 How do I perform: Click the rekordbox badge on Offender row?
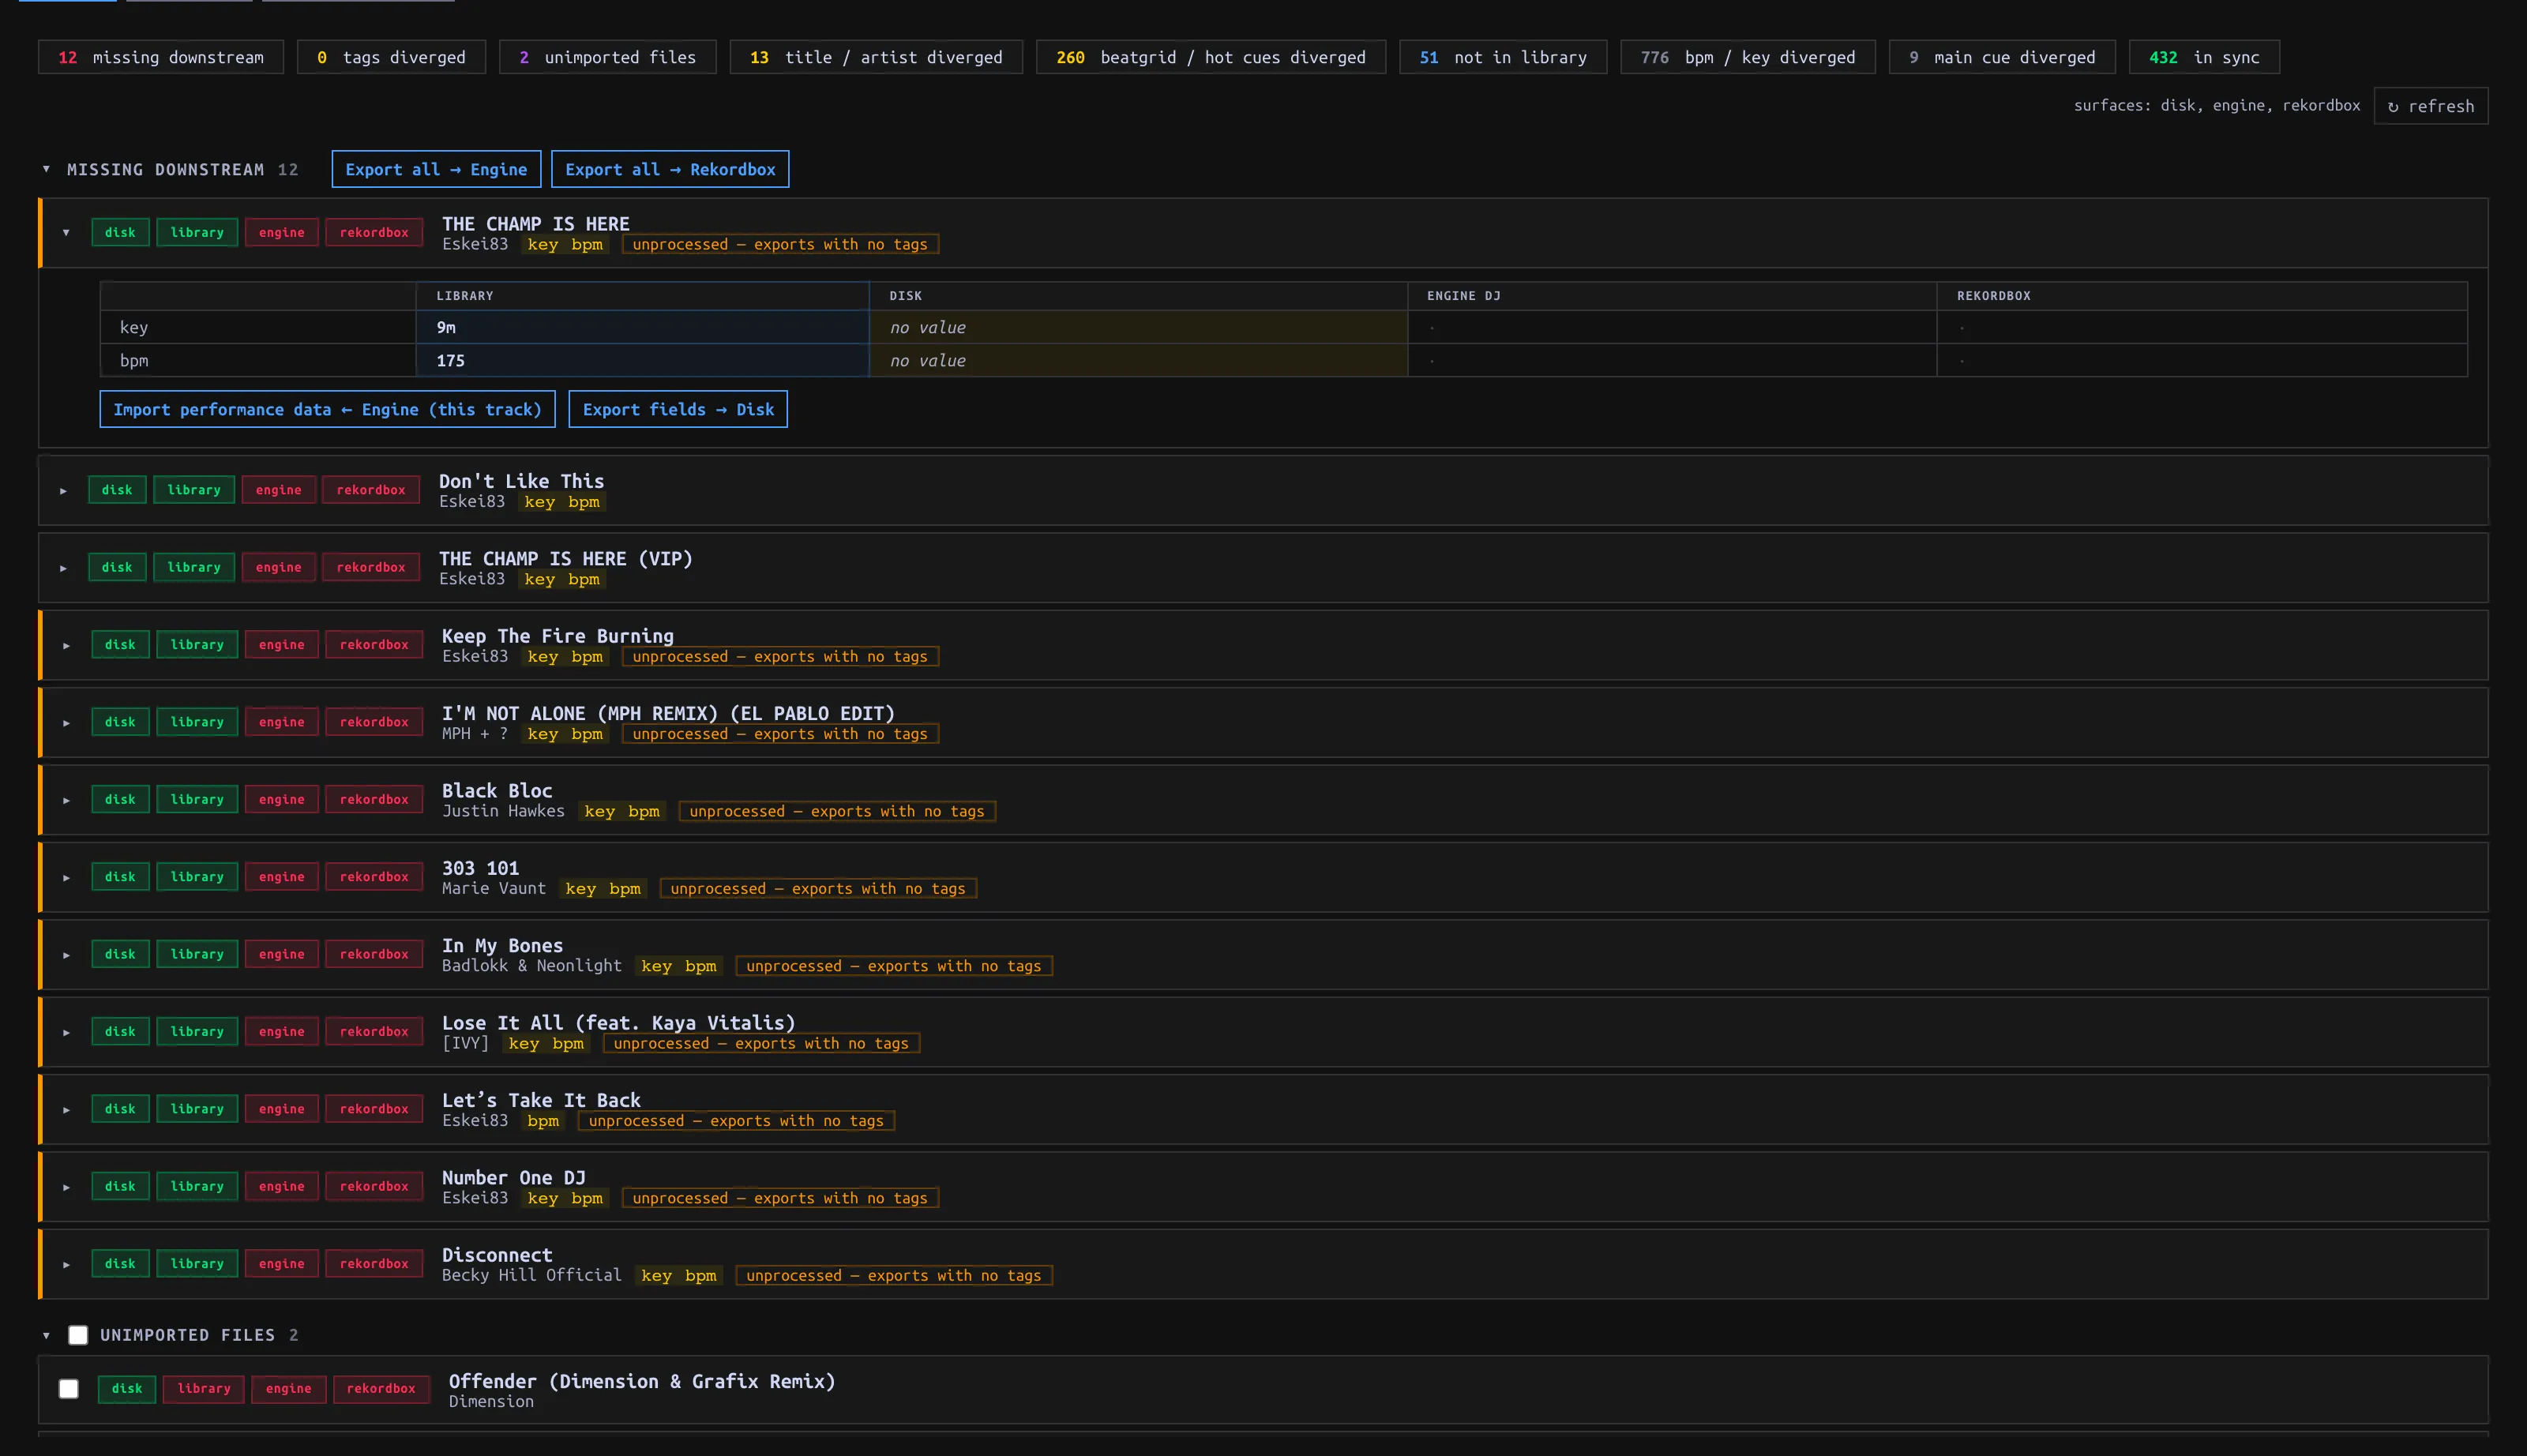click(381, 1388)
